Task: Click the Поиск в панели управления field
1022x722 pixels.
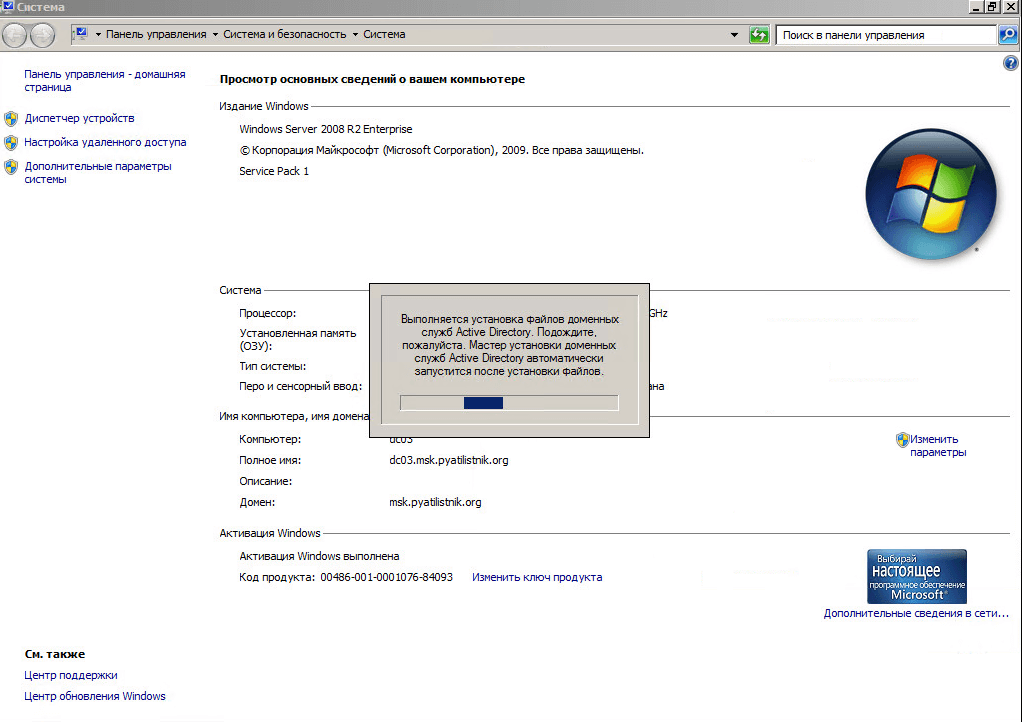Action: coord(885,35)
